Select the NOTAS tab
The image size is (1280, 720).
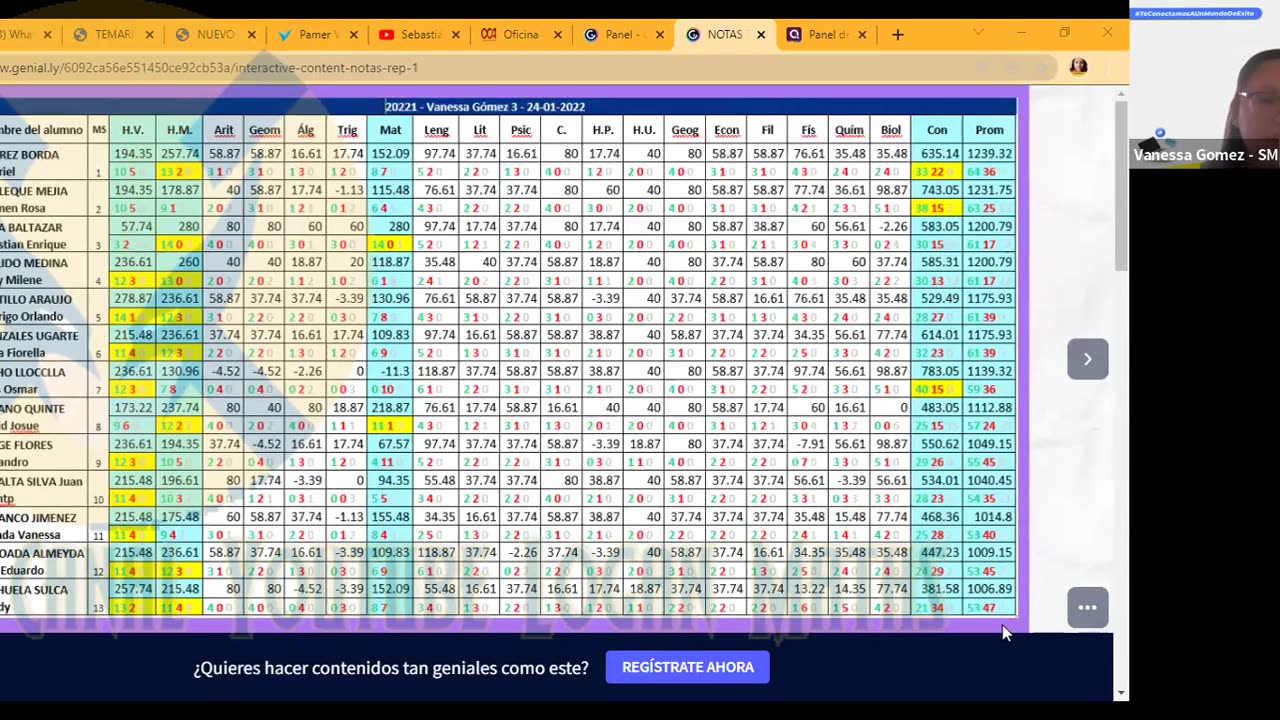pyautogui.click(x=724, y=34)
